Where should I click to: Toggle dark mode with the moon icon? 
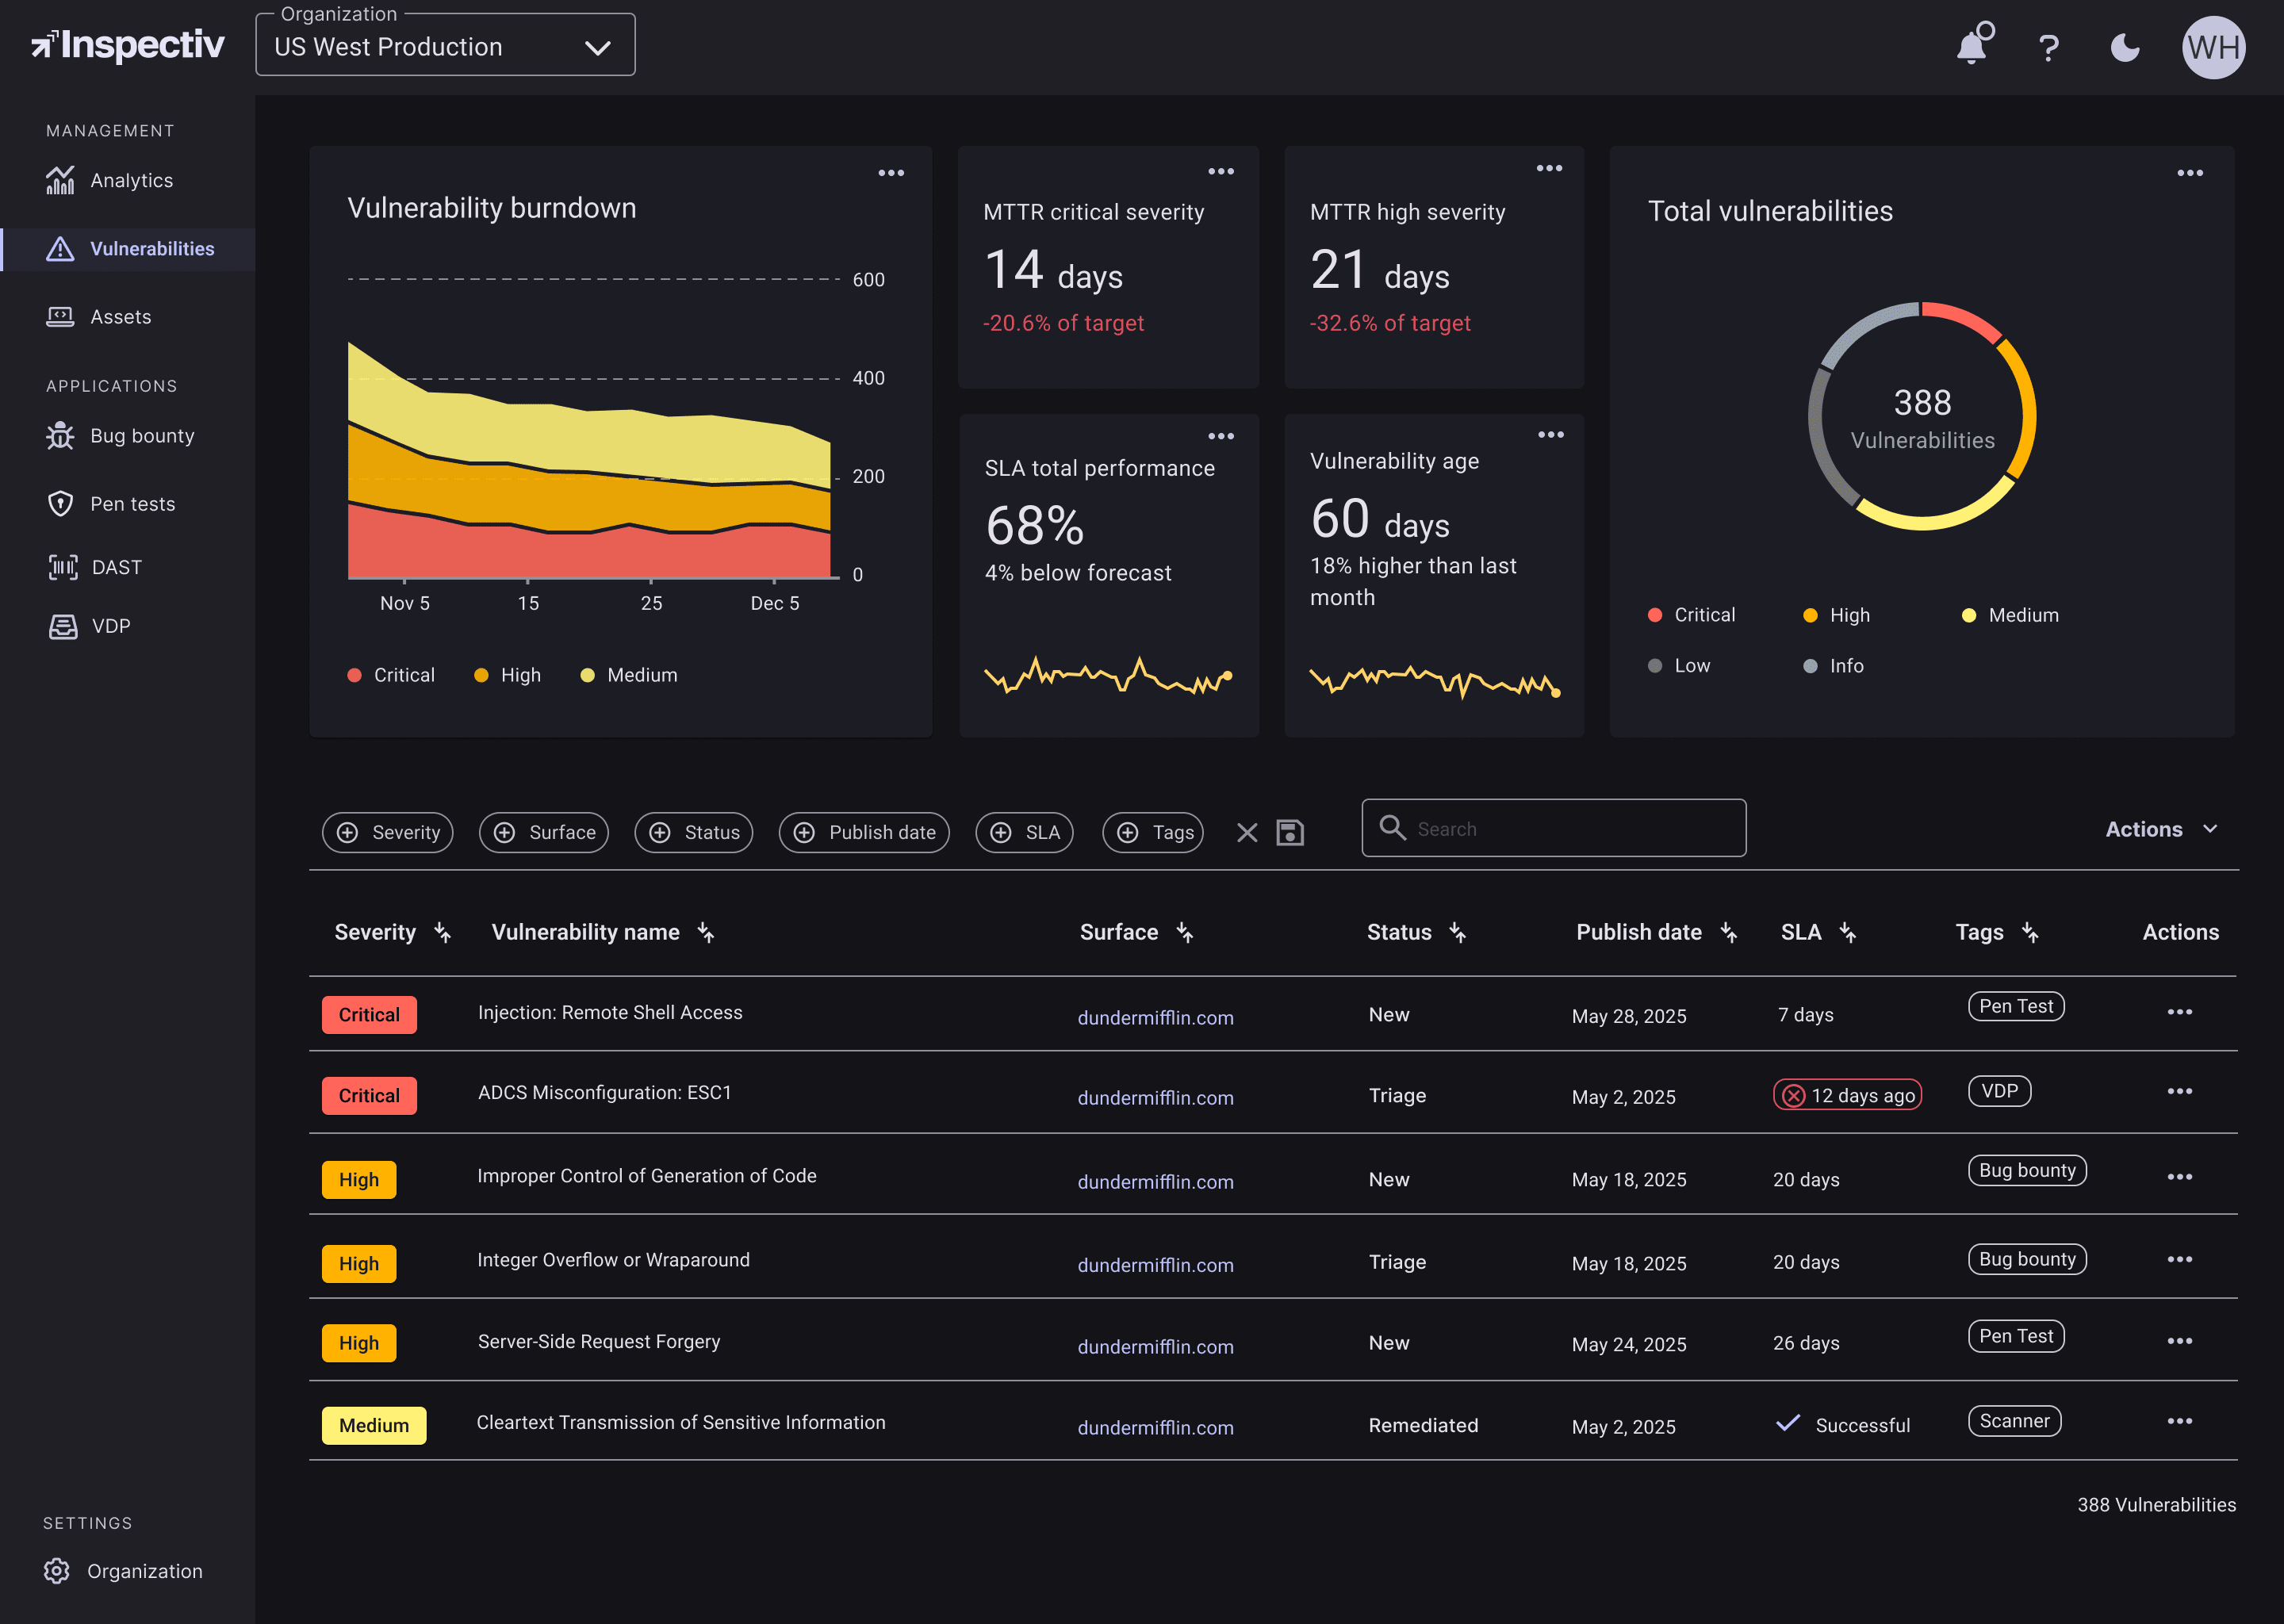[2125, 47]
